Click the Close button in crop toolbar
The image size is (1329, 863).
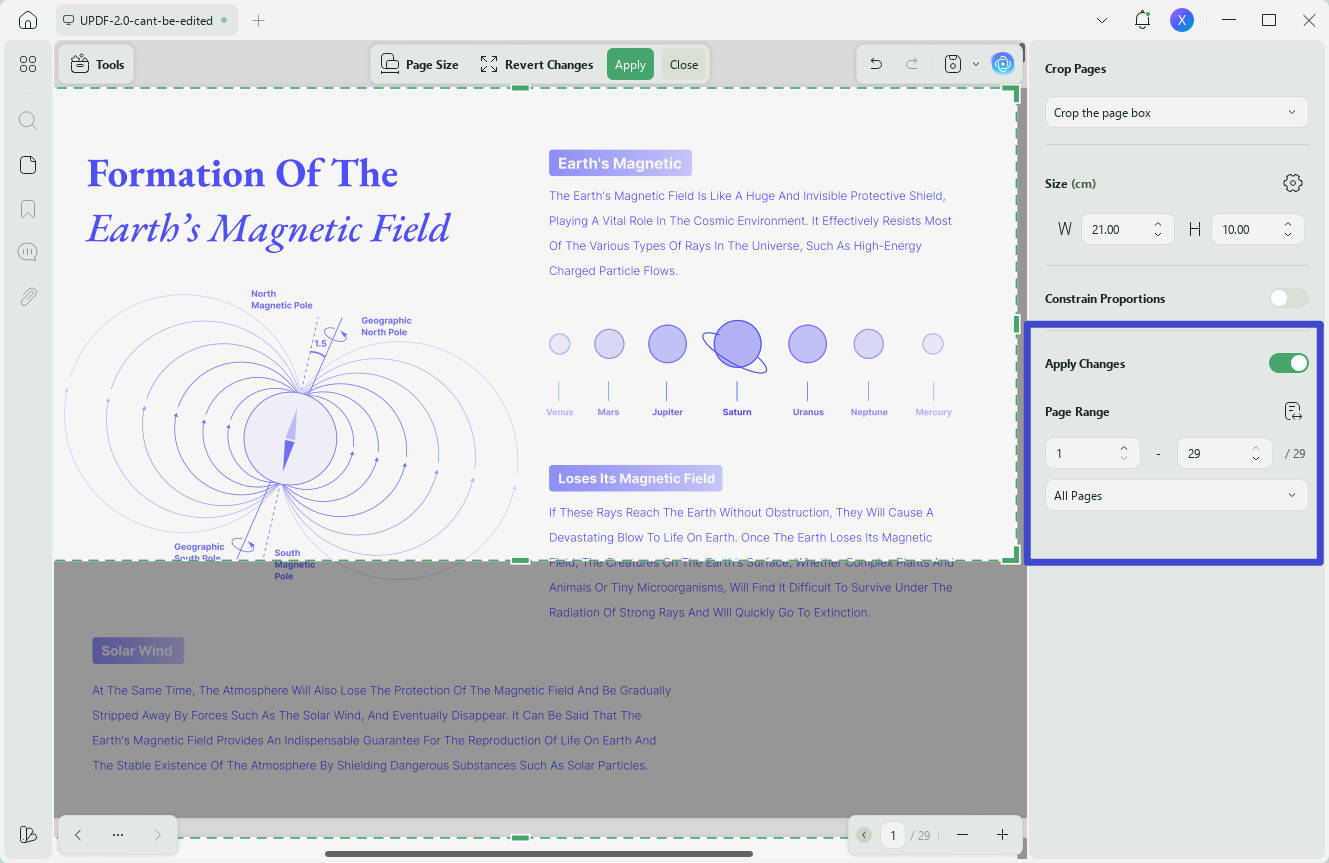click(684, 64)
